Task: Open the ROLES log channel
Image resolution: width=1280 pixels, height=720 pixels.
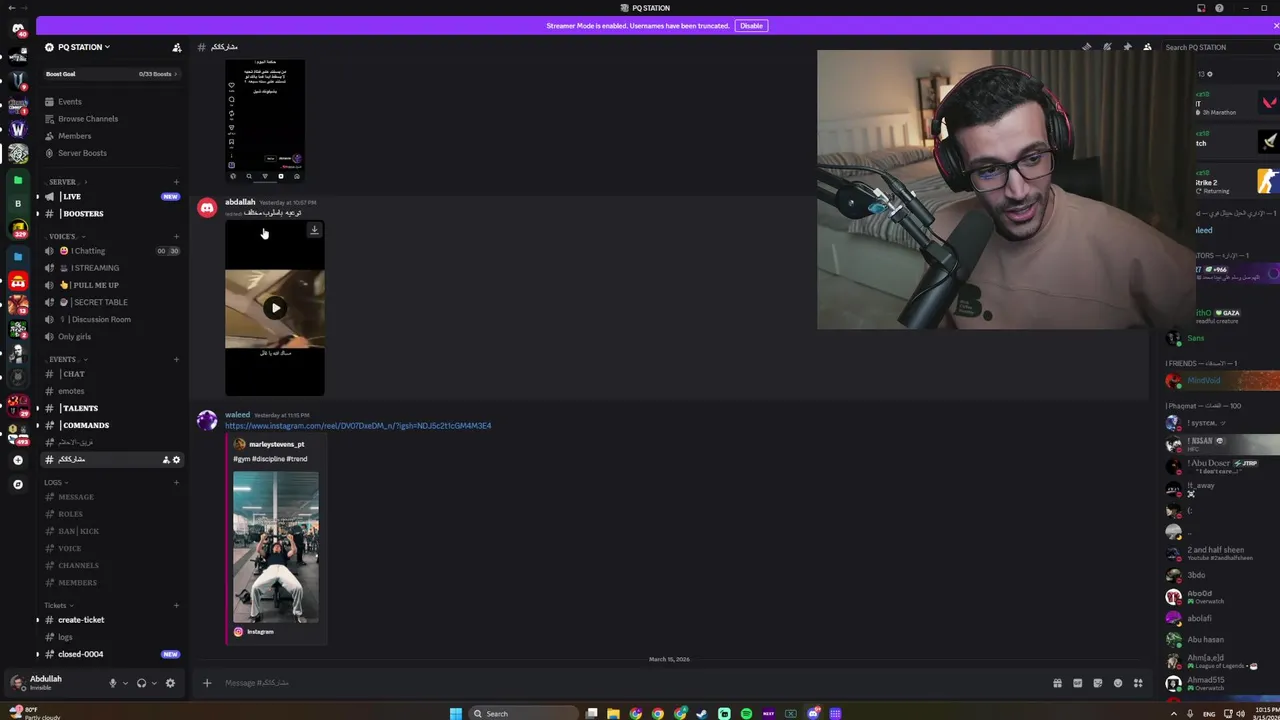Action: [111, 514]
